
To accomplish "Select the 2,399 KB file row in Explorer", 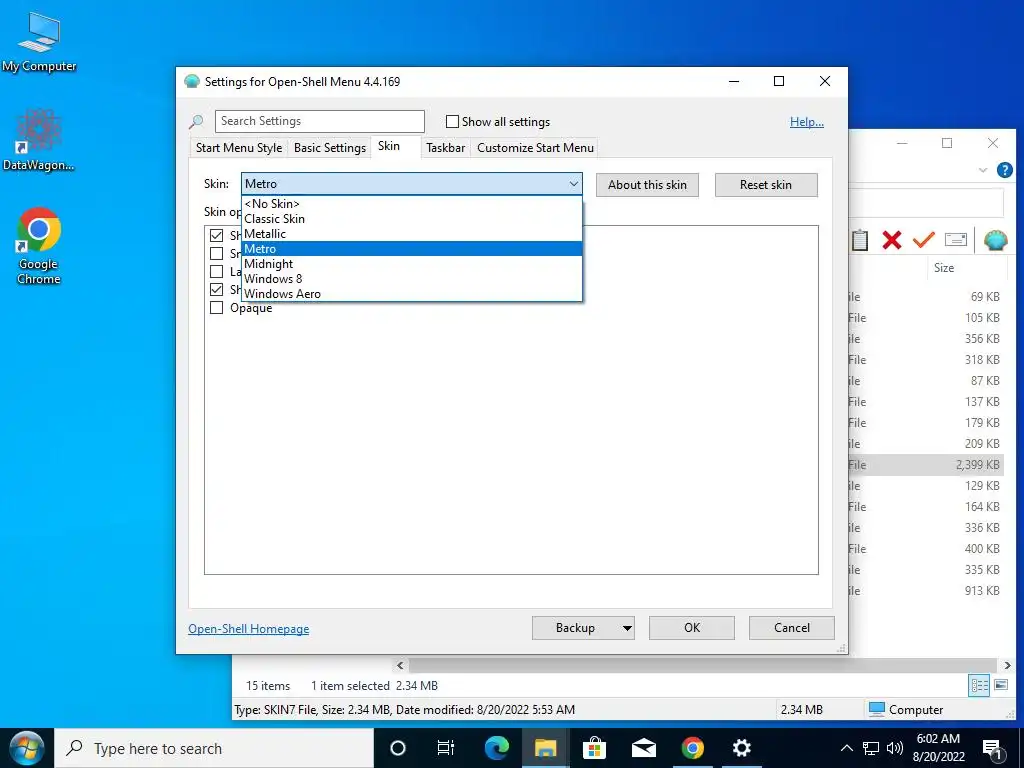I will click(926, 465).
